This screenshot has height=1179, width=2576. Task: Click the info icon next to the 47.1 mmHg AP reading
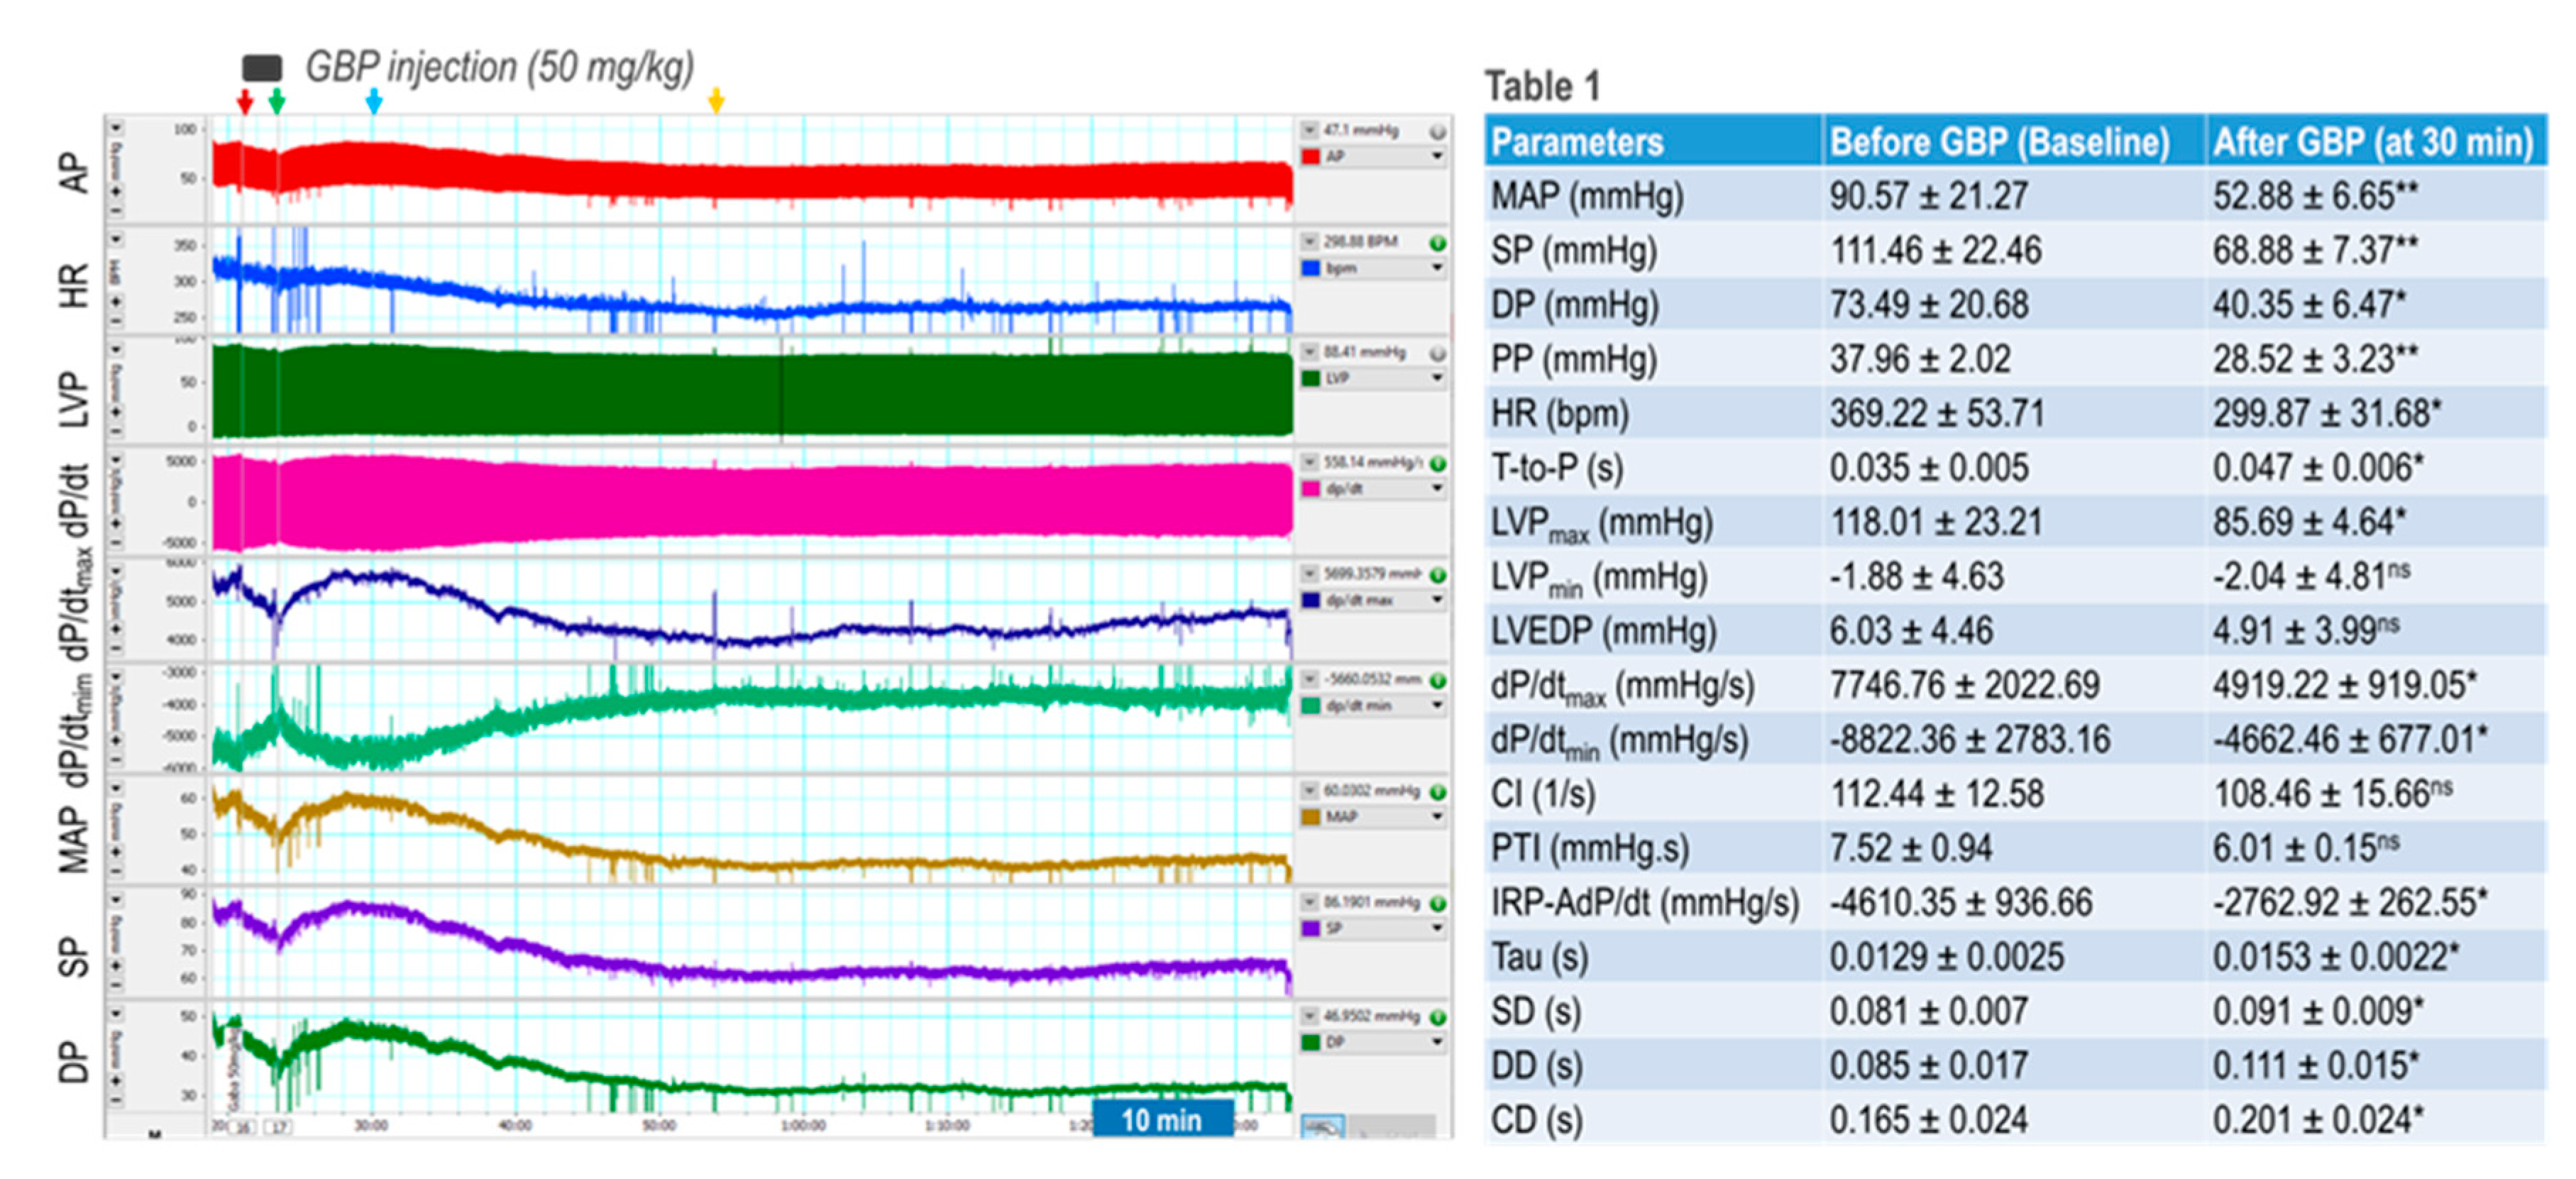pyautogui.click(x=1437, y=133)
